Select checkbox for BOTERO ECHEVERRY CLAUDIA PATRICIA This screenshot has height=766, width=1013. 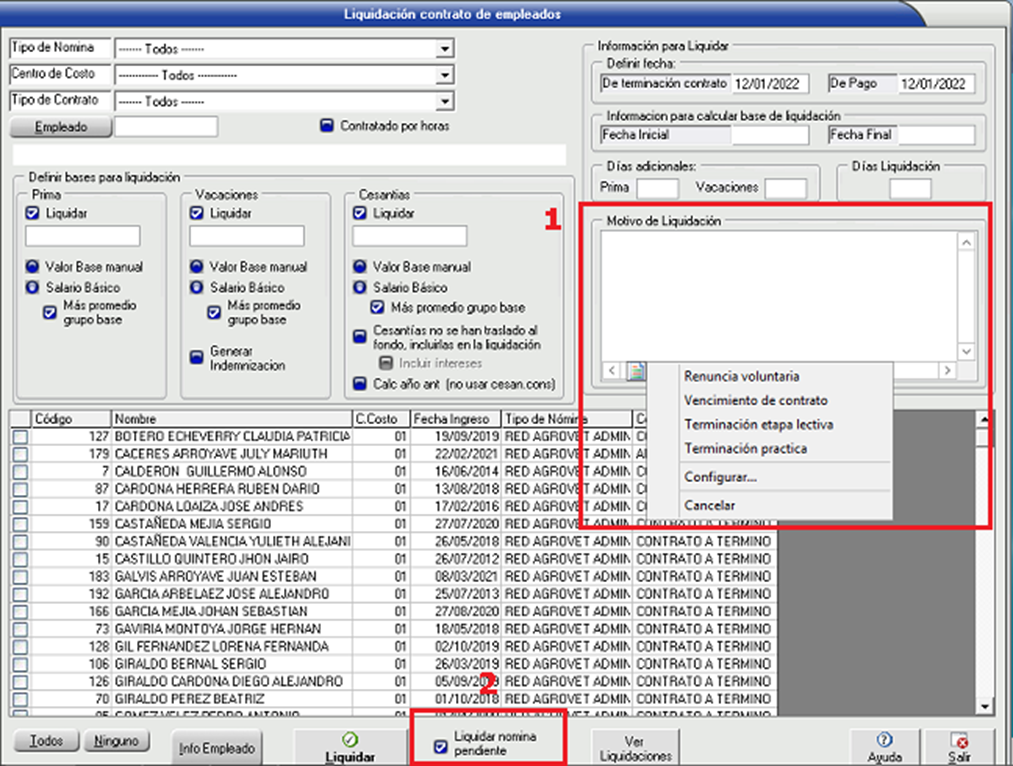click(x=20, y=437)
